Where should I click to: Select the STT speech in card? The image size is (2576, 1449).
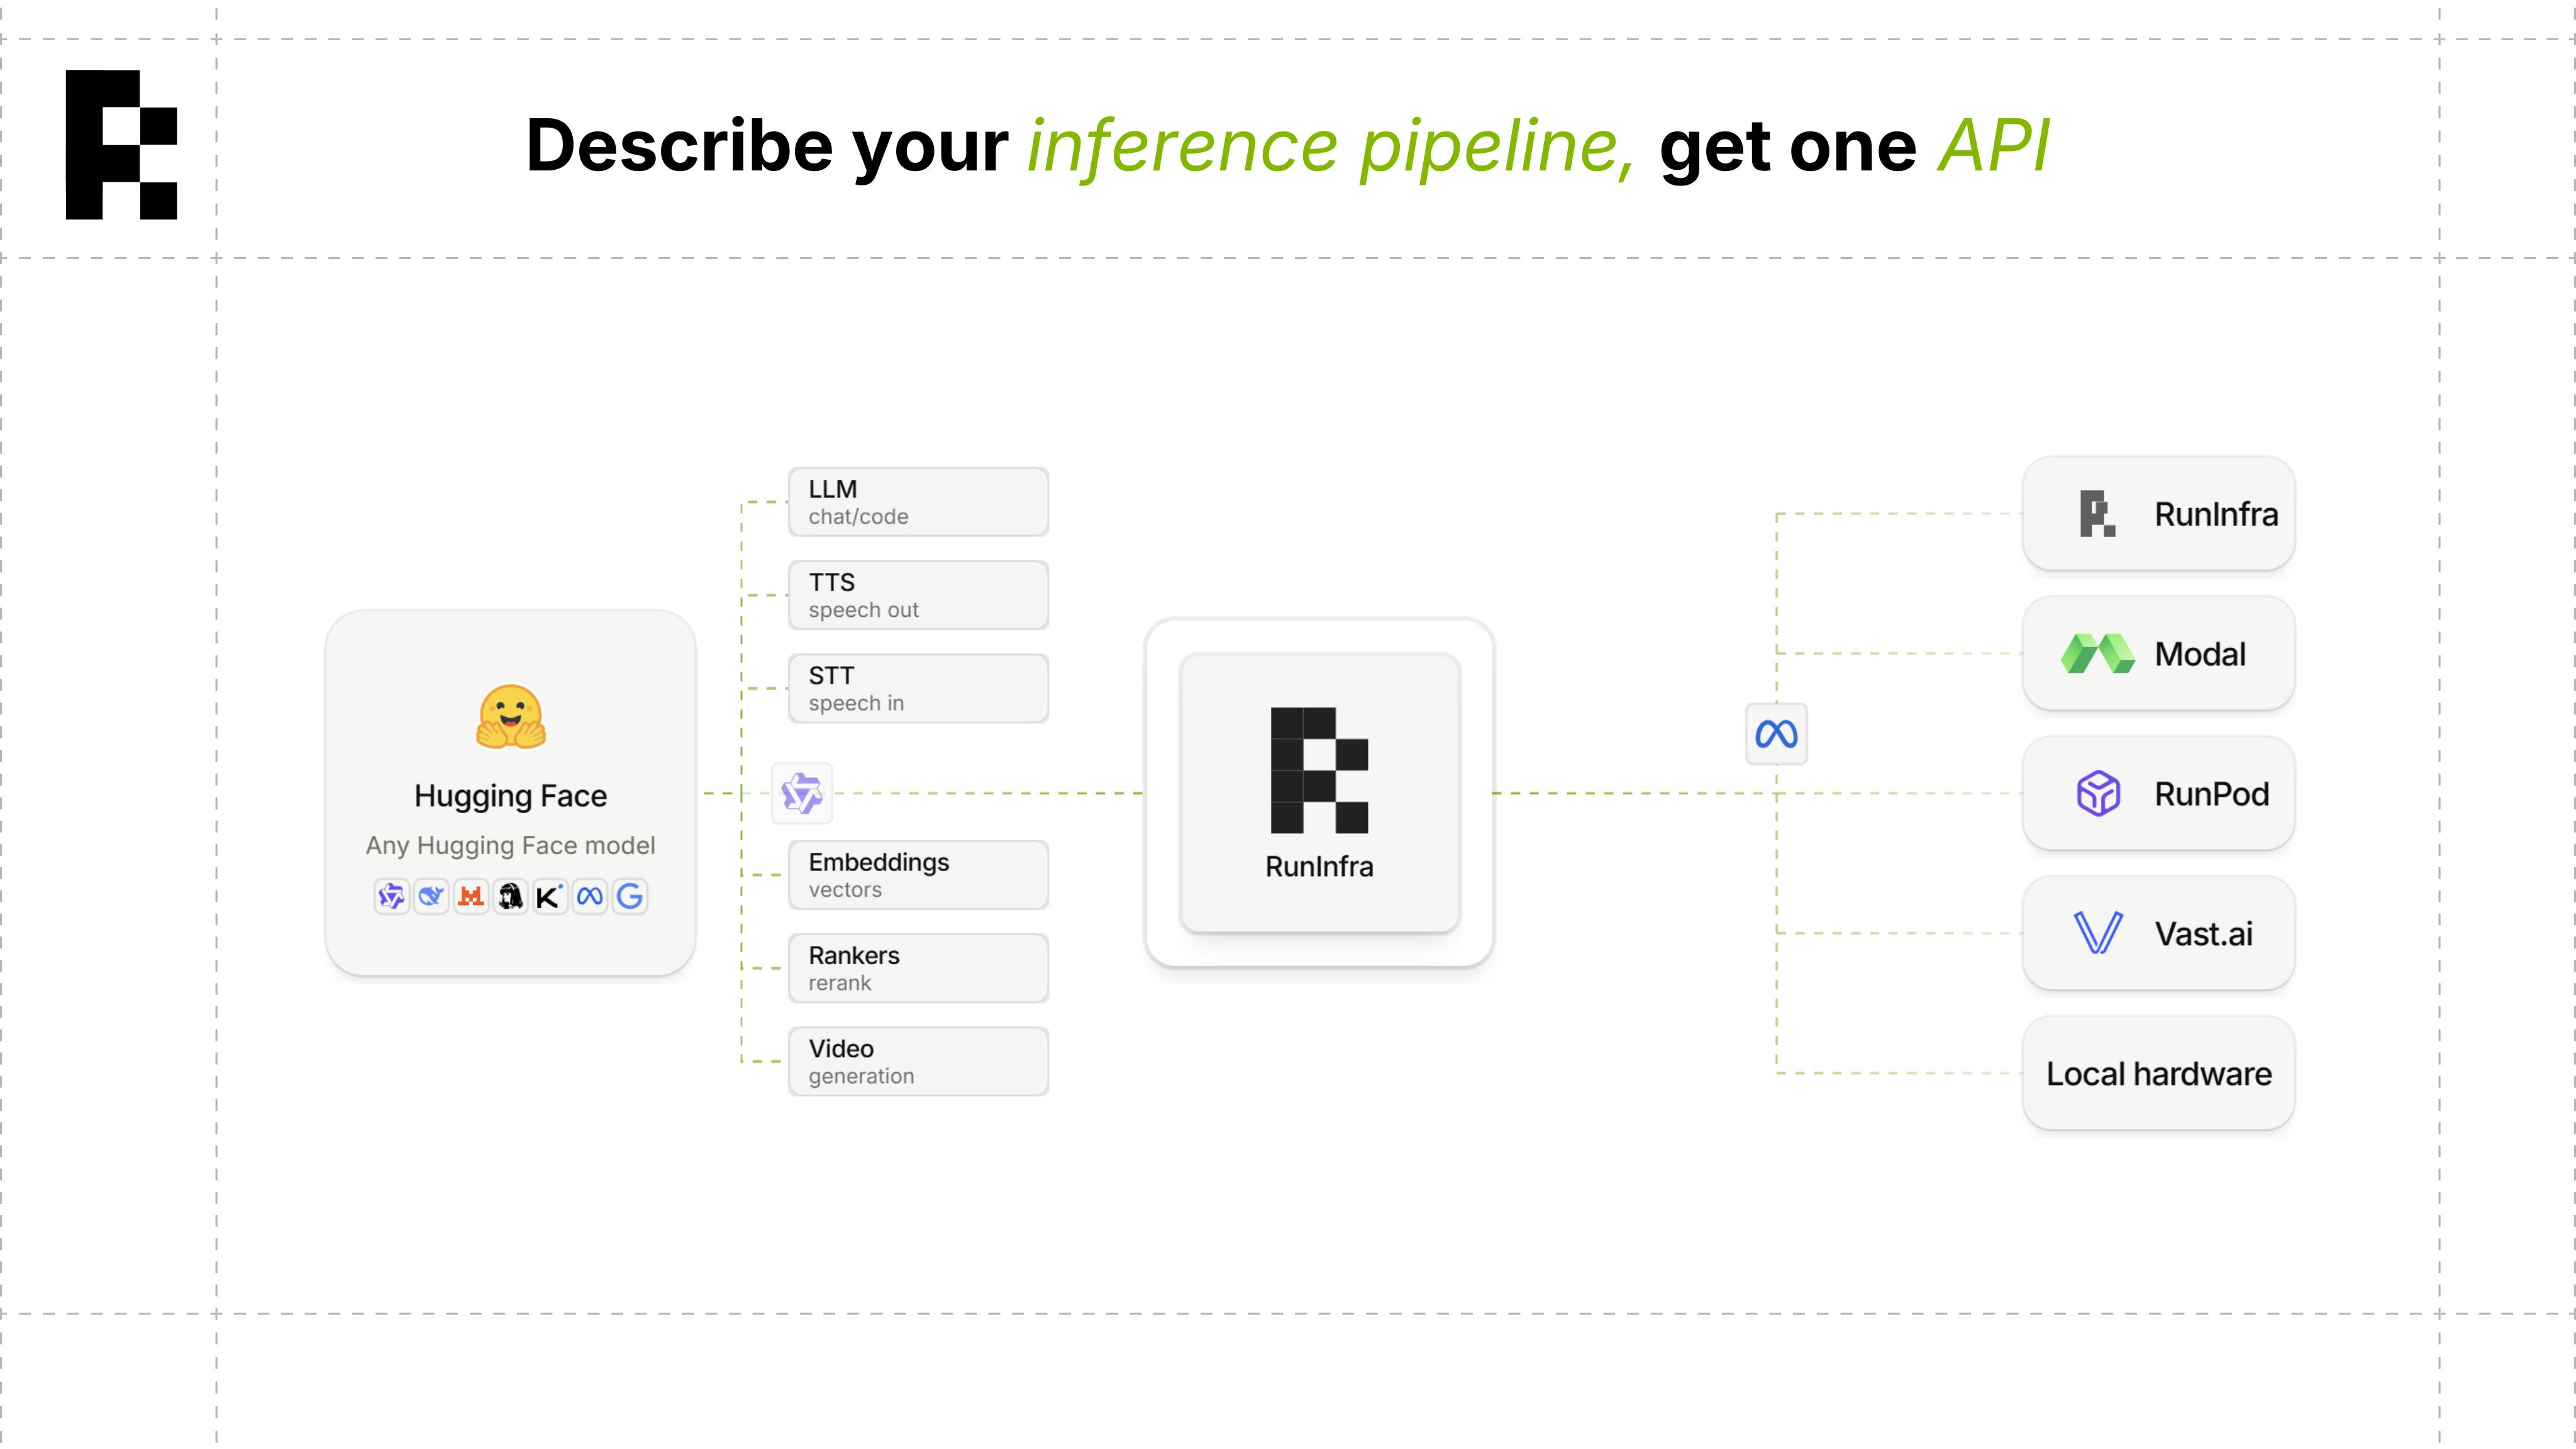pos(918,688)
